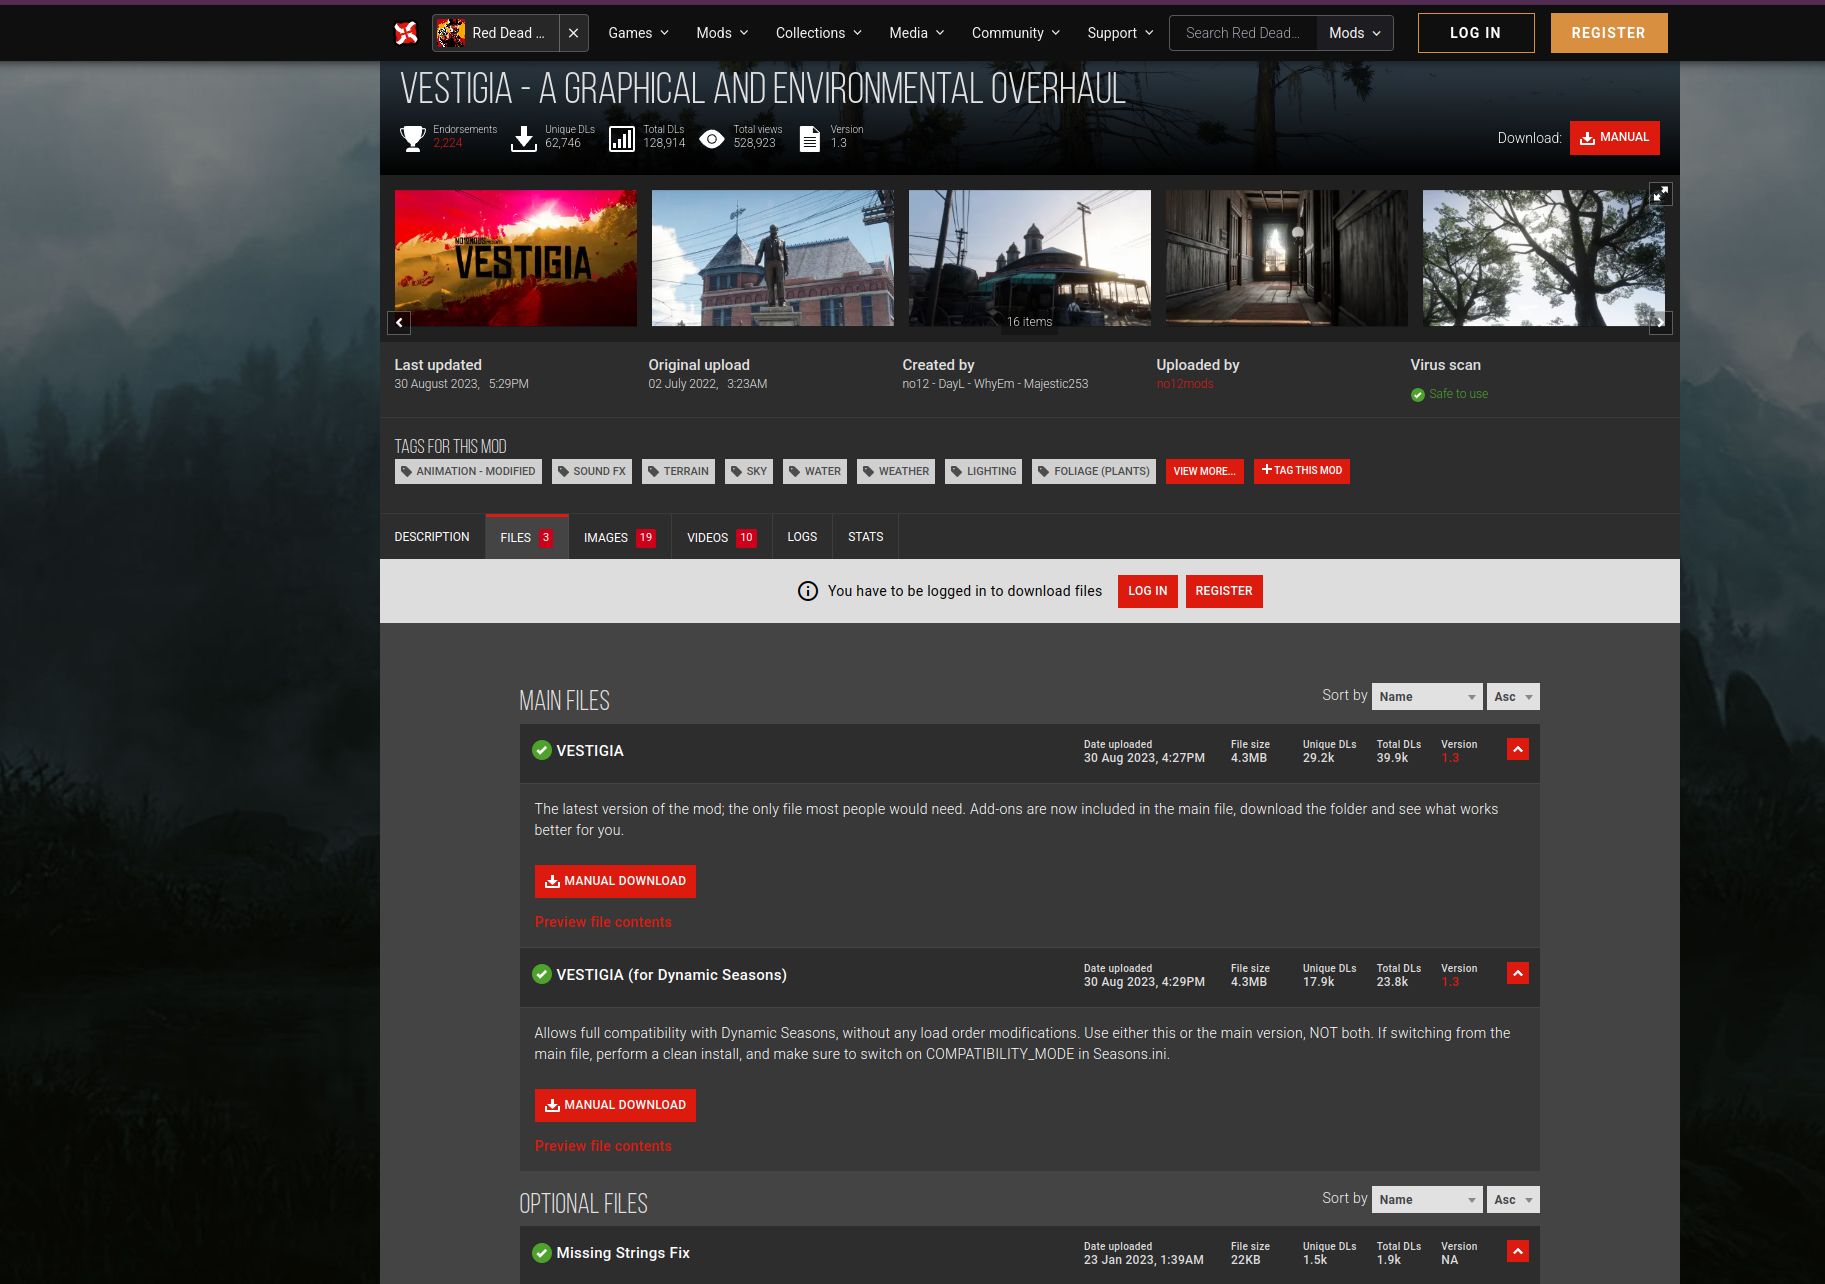Screen dimensions: 1825x1284
Task: Switch to the Videos tab
Action: pyautogui.click(x=721, y=537)
